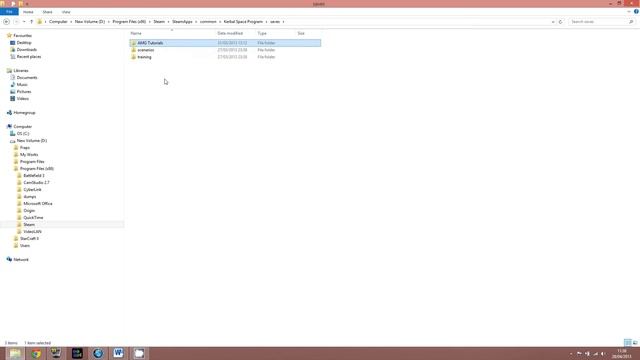Select Origin folder in navigation tree
This screenshot has width=640, height=360.
(29, 211)
